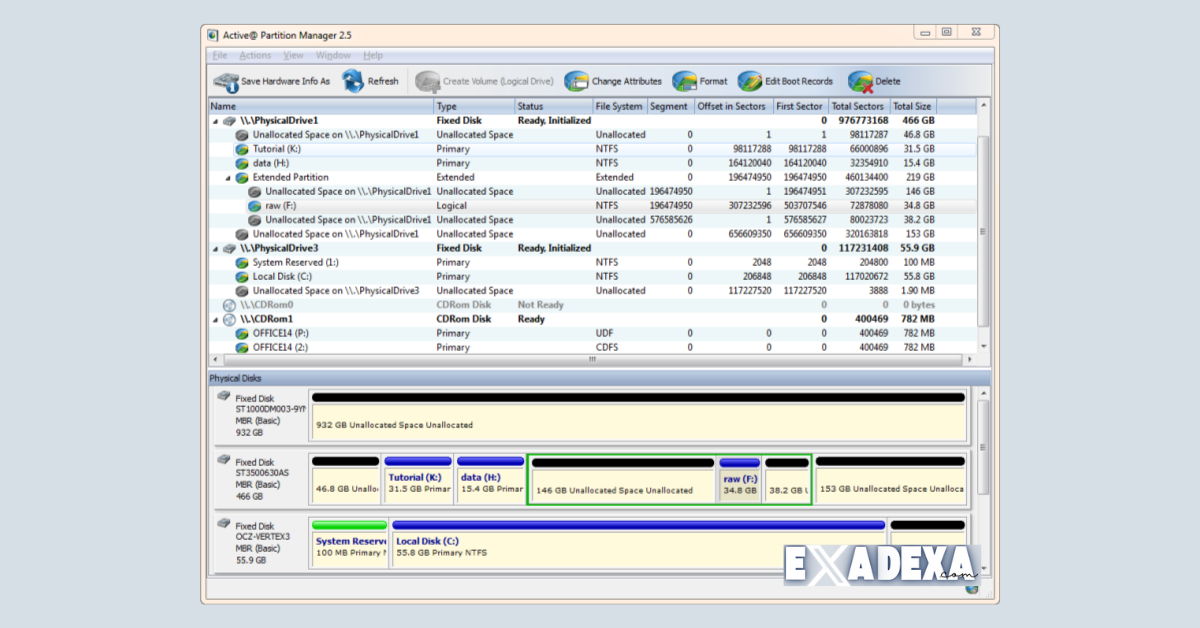Viewport: 1200px width, 628px height.
Task: Open the Actions menu
Action: pos(255,55)
